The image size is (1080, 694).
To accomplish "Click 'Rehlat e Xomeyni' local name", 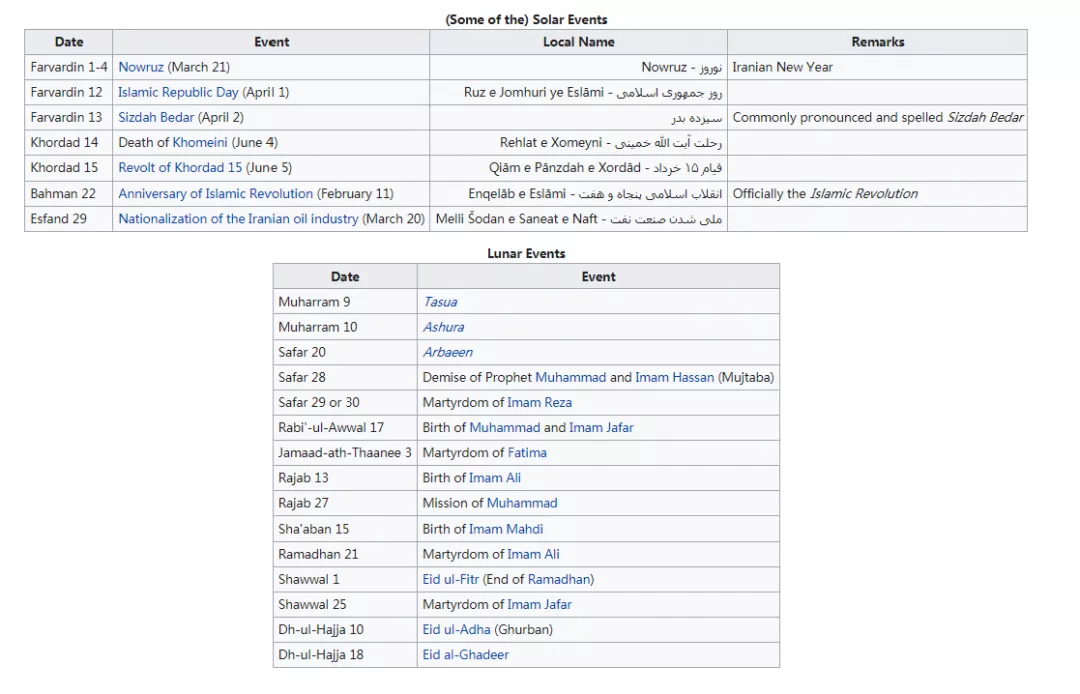I will click(x=551, y=143).
